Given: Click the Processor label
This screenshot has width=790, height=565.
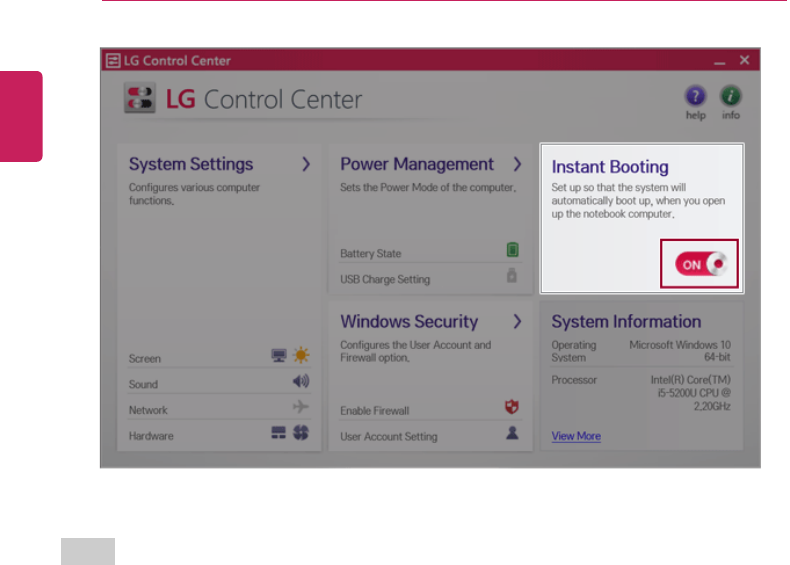Looking at the screenshot, I should pos(574,380).
